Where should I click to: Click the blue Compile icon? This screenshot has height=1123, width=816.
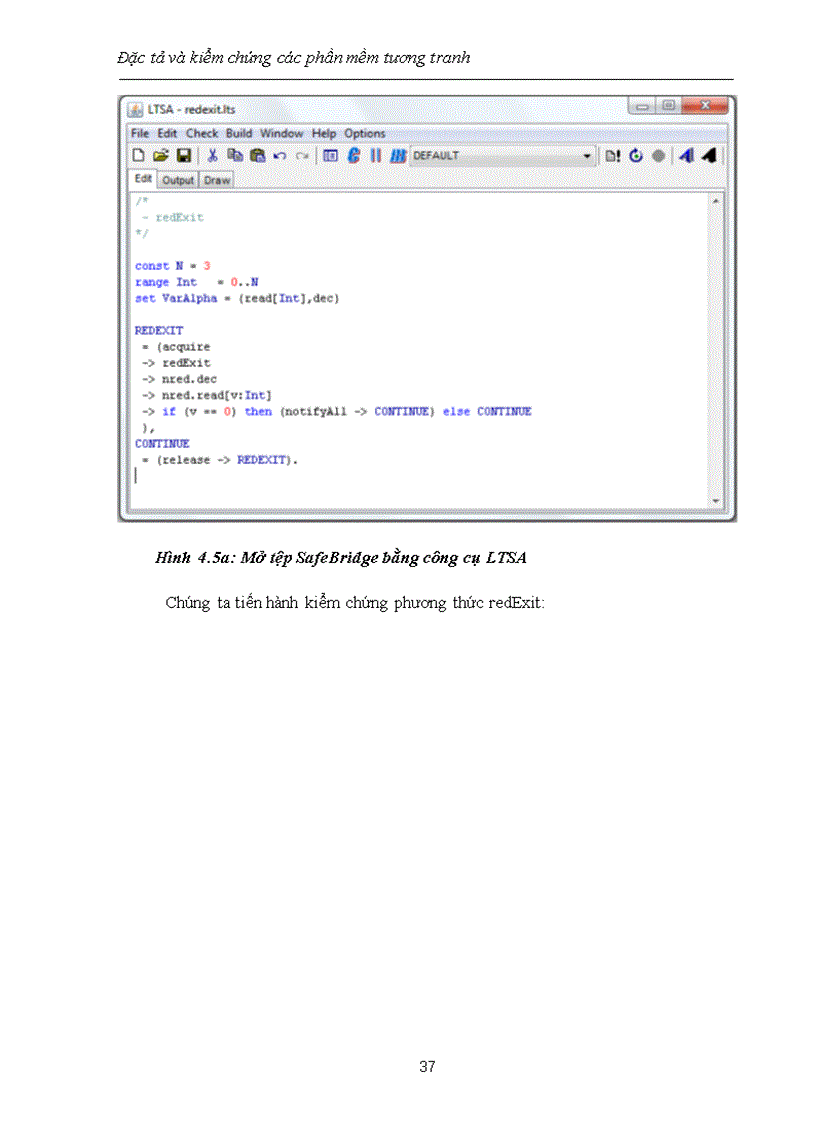(353, 156)
